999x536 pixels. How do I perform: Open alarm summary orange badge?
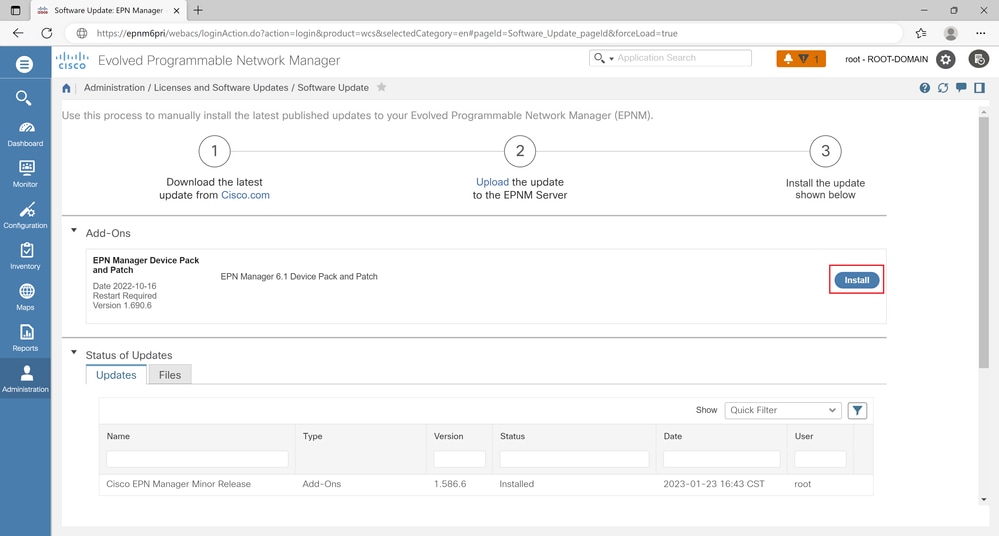coord(801,59)
